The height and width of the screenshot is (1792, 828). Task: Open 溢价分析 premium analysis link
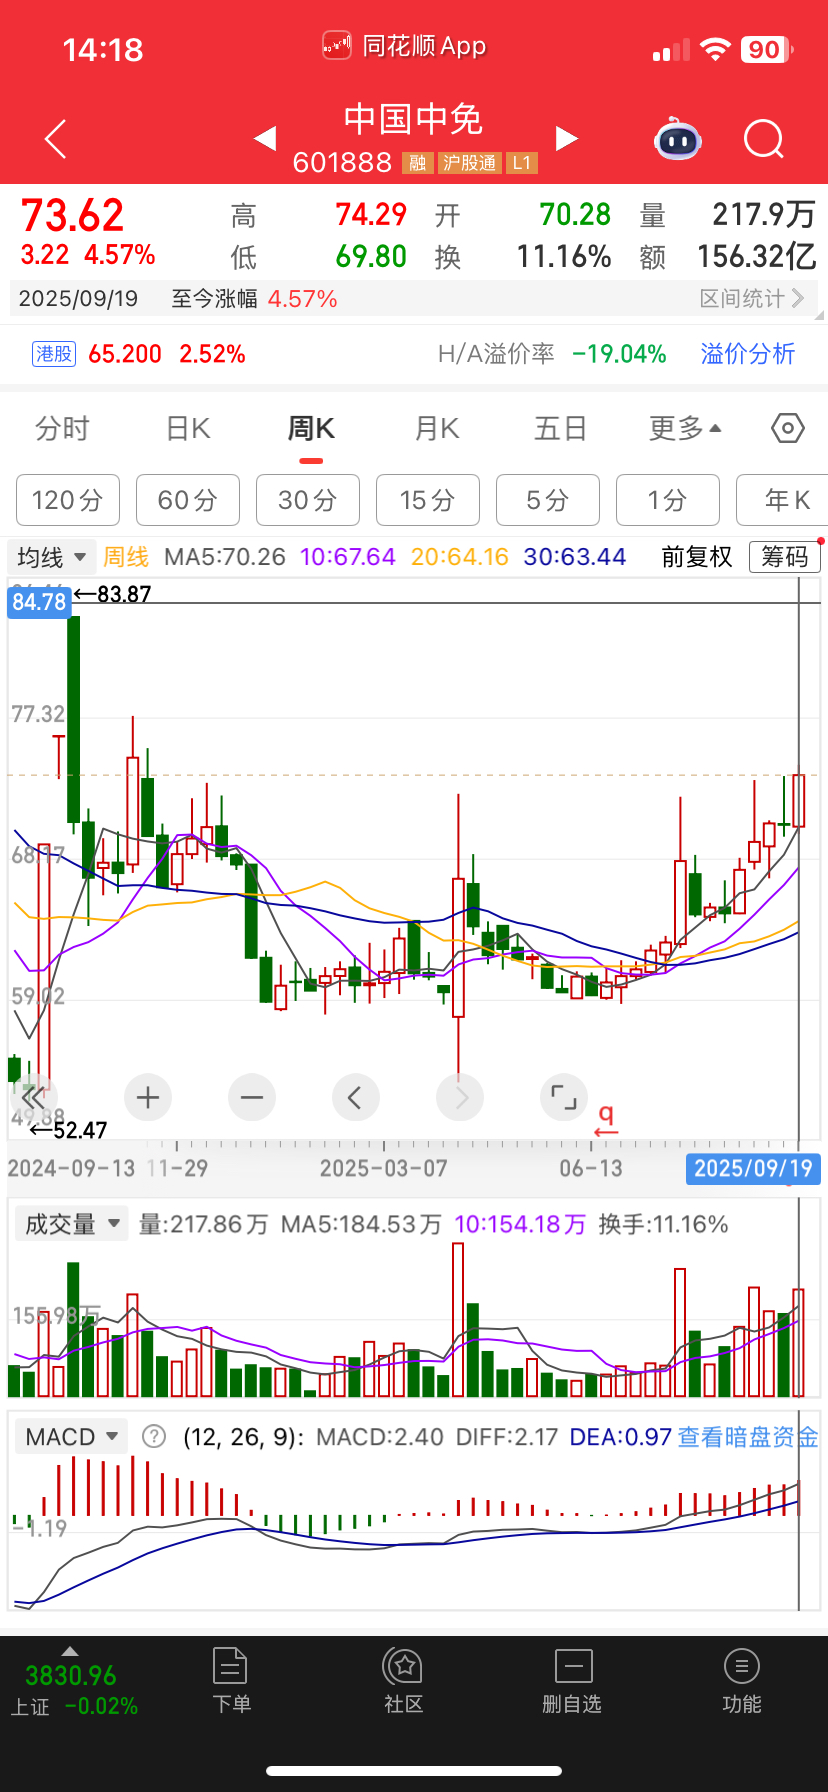pyautogui.click(x=748, y=354)
